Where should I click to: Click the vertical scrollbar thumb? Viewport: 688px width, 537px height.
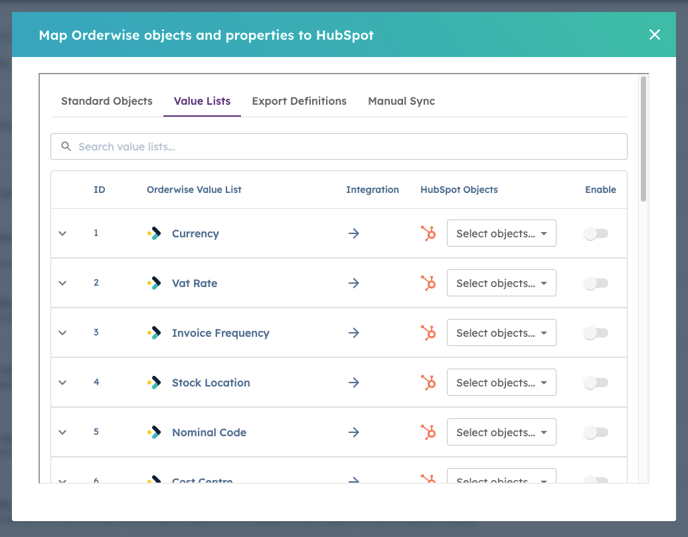tap(643, 139)
